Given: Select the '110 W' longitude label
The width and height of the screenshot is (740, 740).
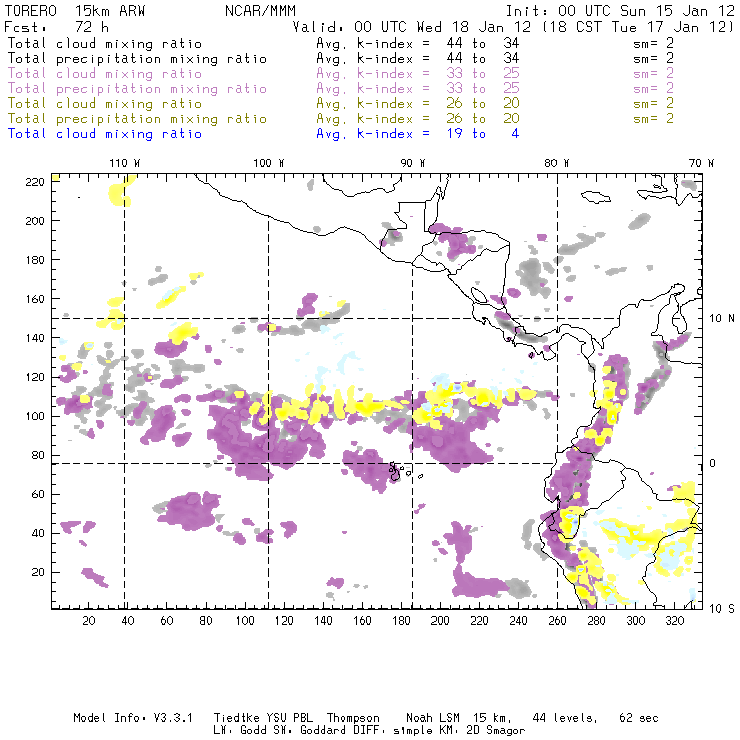Looking at the screenshot, I should tap(125, 163).
